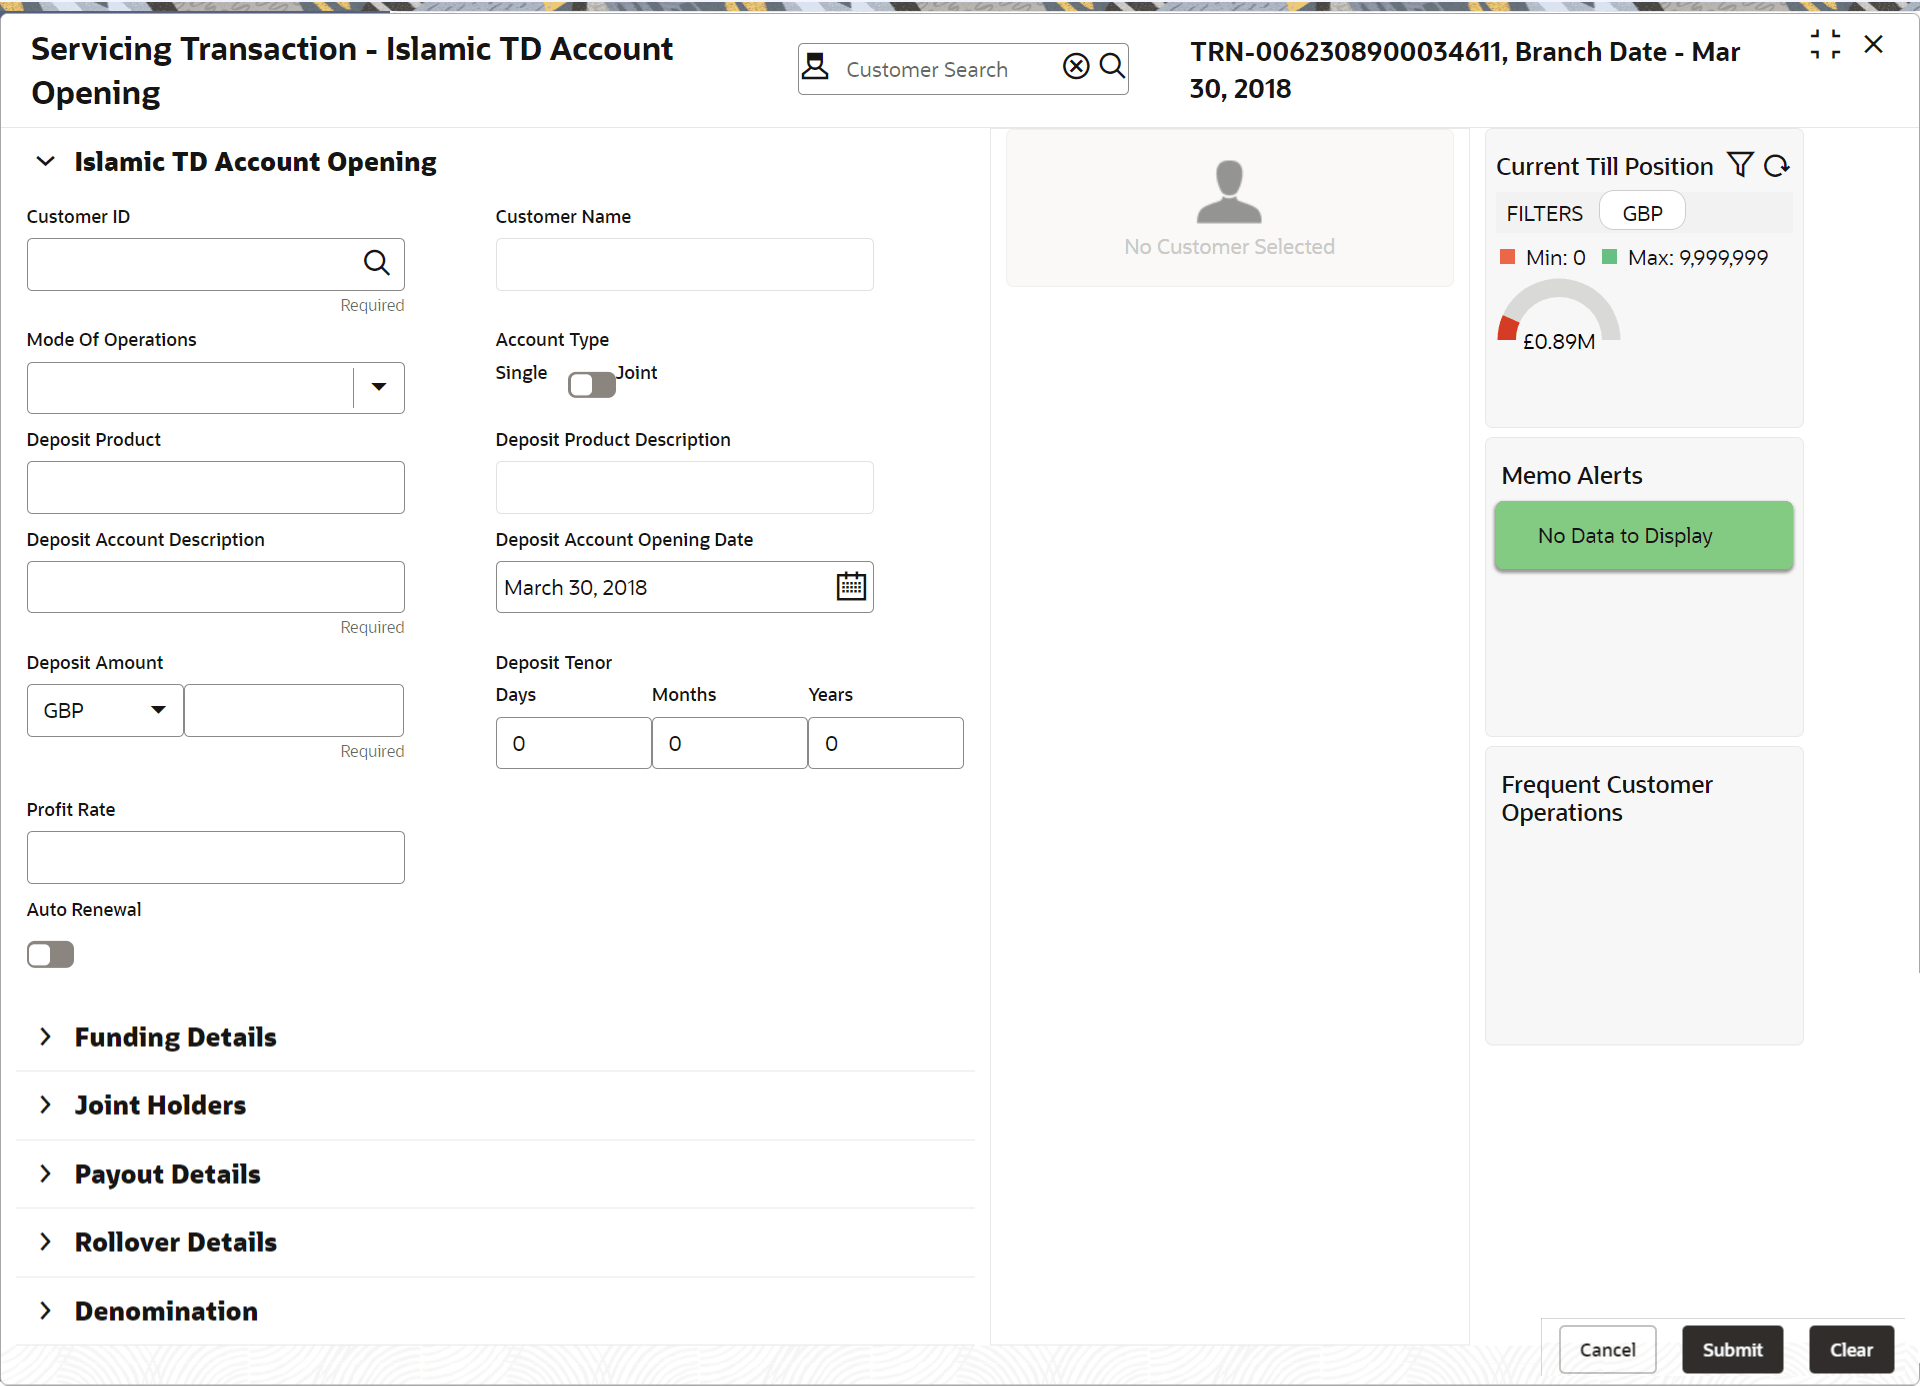Switch Account Type to Joint
The width and height of the screenshot is (1920, 1386).
[591, 384]
